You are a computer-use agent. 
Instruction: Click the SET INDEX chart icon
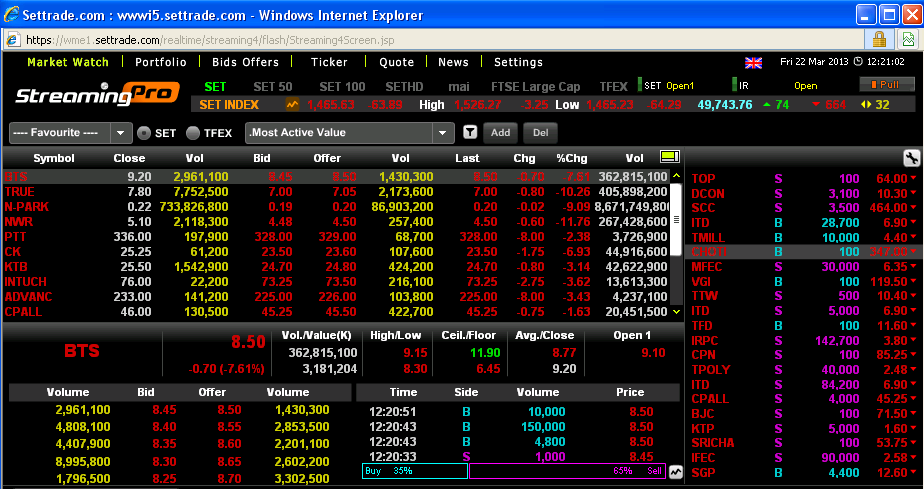(x=292, y=105)
